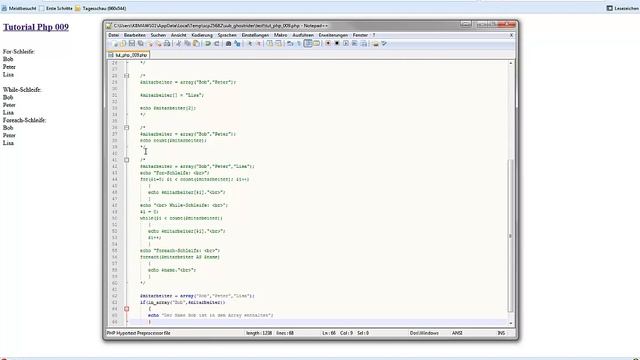Open Find with the binoculars icon
Viewport: 640px width, 360px height.
click(x=229, y=44)
